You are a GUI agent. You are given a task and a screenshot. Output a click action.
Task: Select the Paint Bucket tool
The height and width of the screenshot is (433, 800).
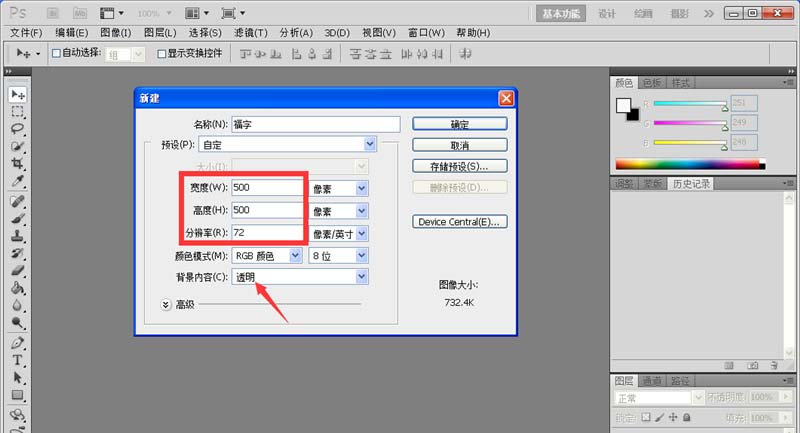(x=17, y=288)
